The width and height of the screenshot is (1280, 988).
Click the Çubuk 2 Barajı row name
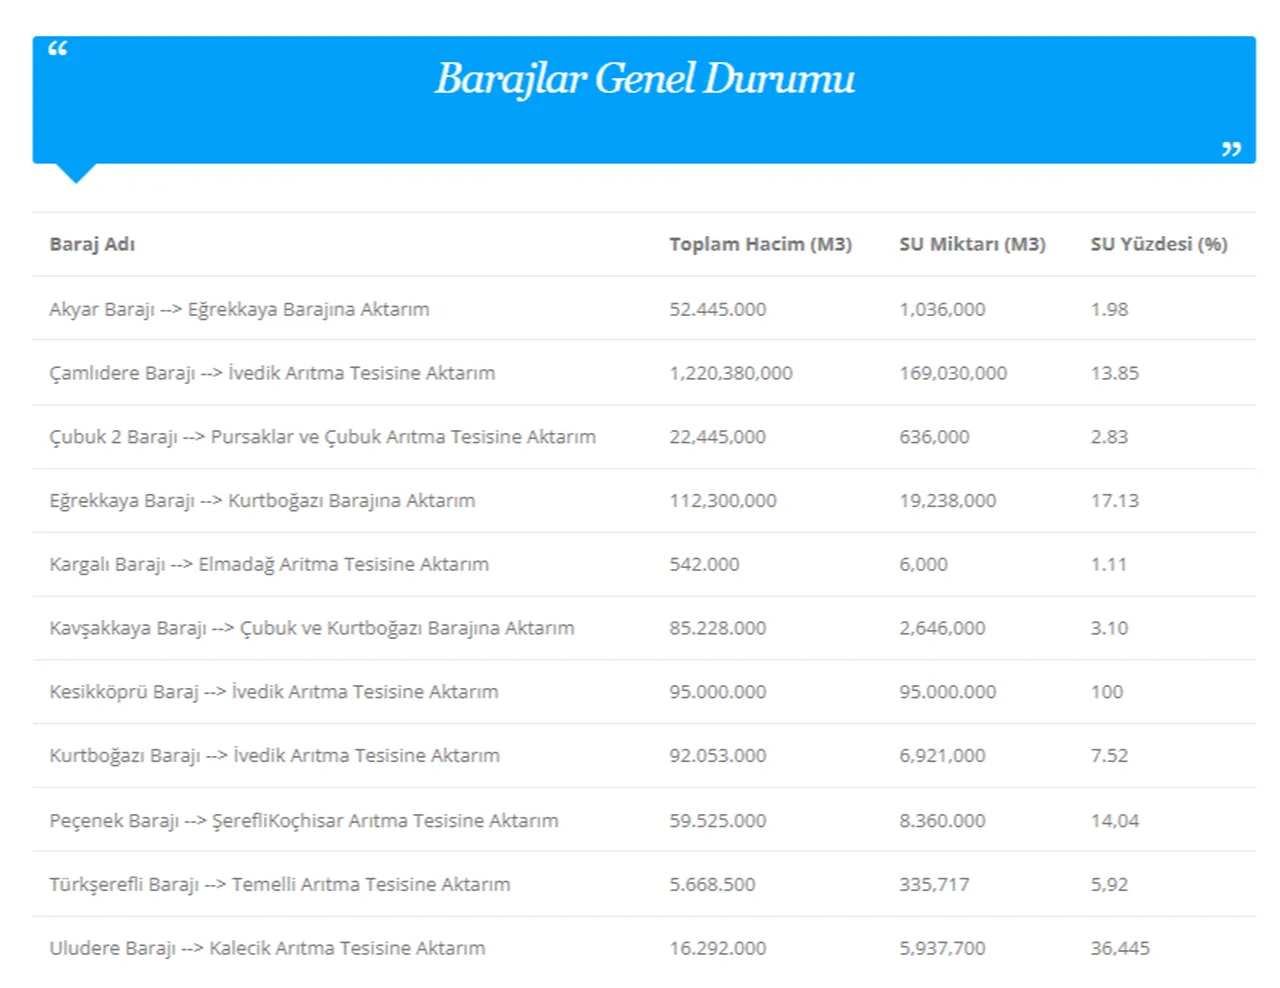[x=322, y=437]
